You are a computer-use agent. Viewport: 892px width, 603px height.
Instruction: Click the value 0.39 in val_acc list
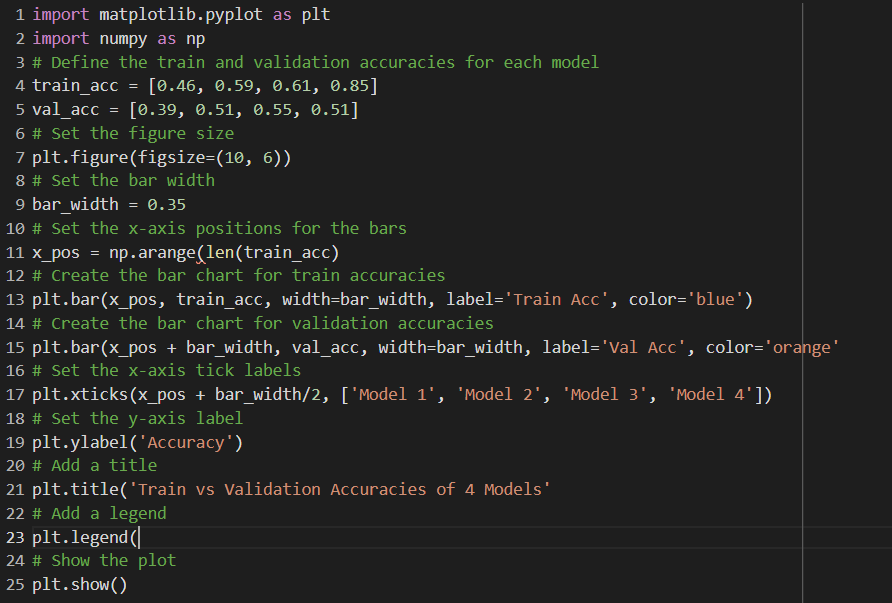pyautogui.click(x=157, y=109)
